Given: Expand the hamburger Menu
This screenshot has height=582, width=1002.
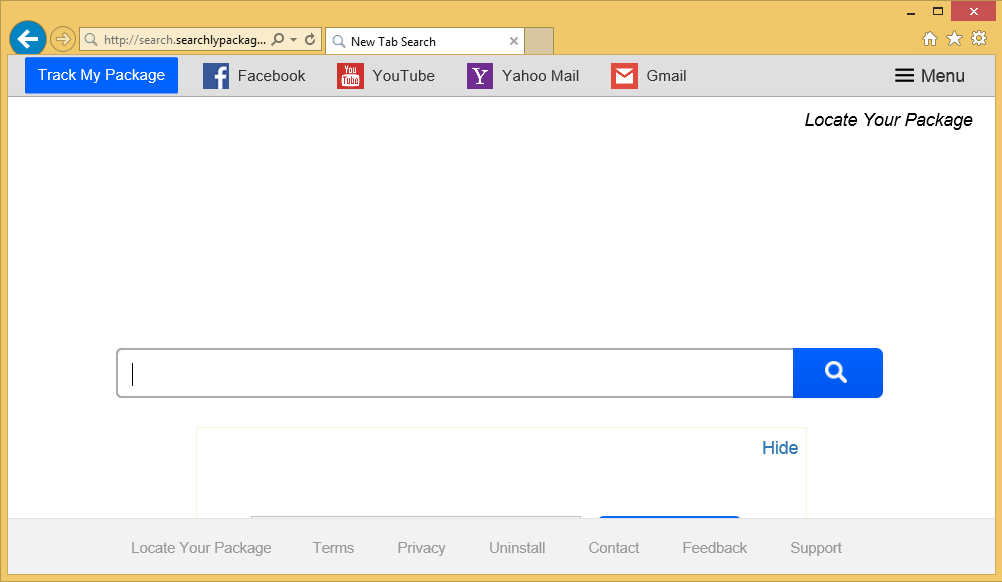Looking at the screenshot, I should pos(929,76).
